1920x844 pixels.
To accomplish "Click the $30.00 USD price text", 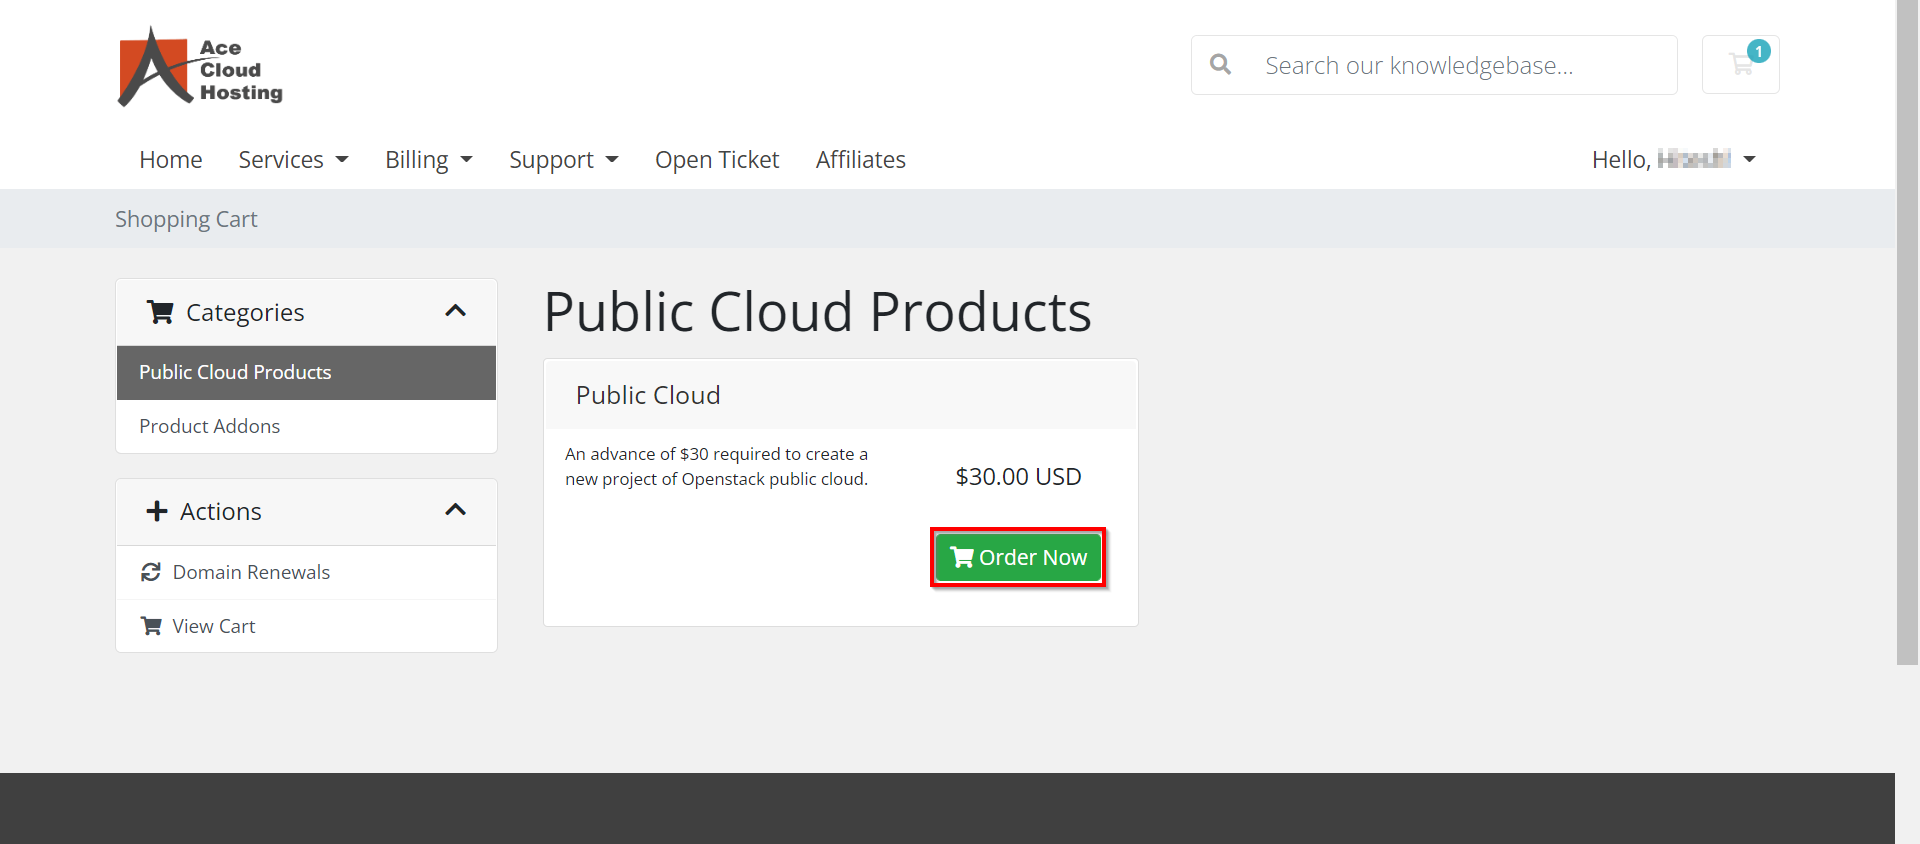I will pyautogui.click(x=1018, y=477).
